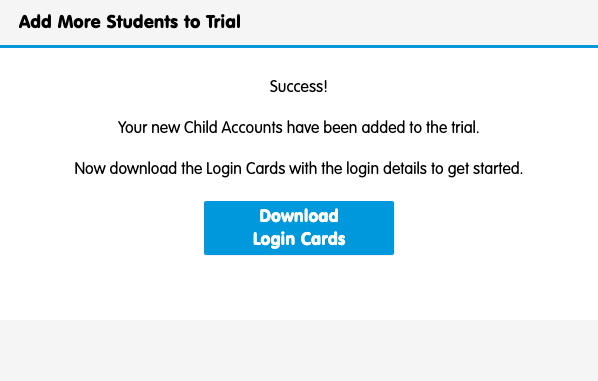Click the blue divider line under the header
598x381 pixels.
point(299,47)
